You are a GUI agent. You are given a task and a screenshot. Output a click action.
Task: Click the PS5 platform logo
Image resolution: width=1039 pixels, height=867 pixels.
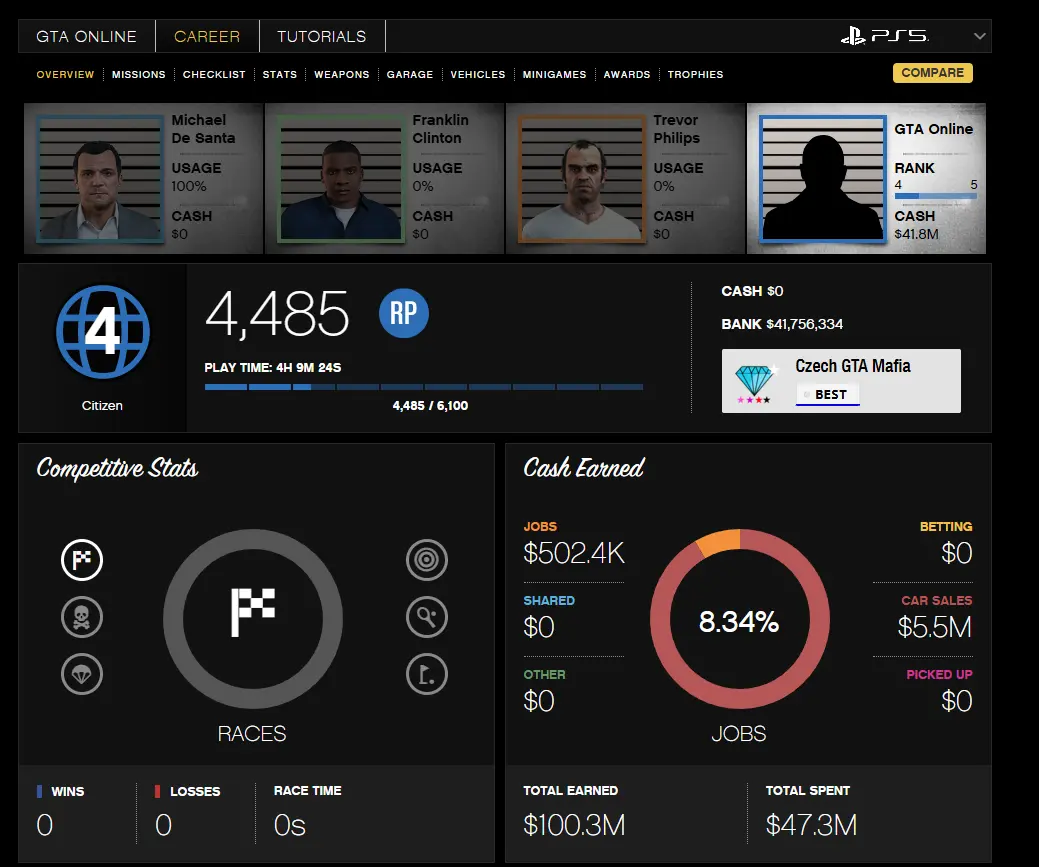click(x=885, y=36)
